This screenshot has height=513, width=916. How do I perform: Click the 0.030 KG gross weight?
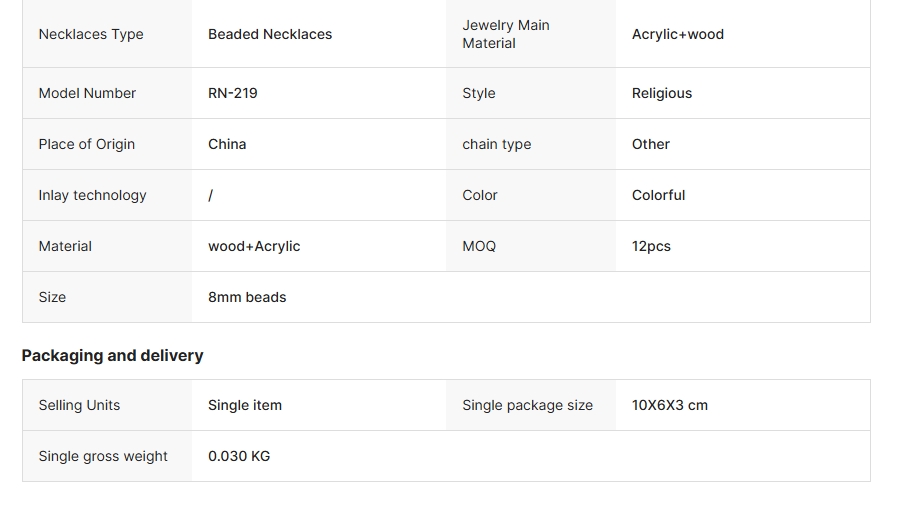(239, 456)
